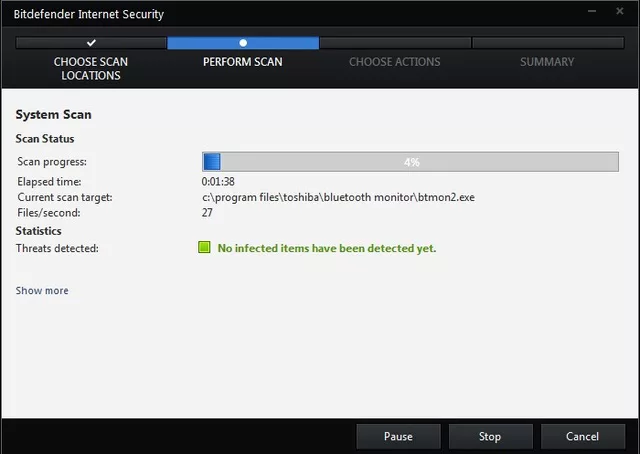The height and width of the screenshot is (454, 640).
Task: Open the Show more link
Action: (42, 291)
